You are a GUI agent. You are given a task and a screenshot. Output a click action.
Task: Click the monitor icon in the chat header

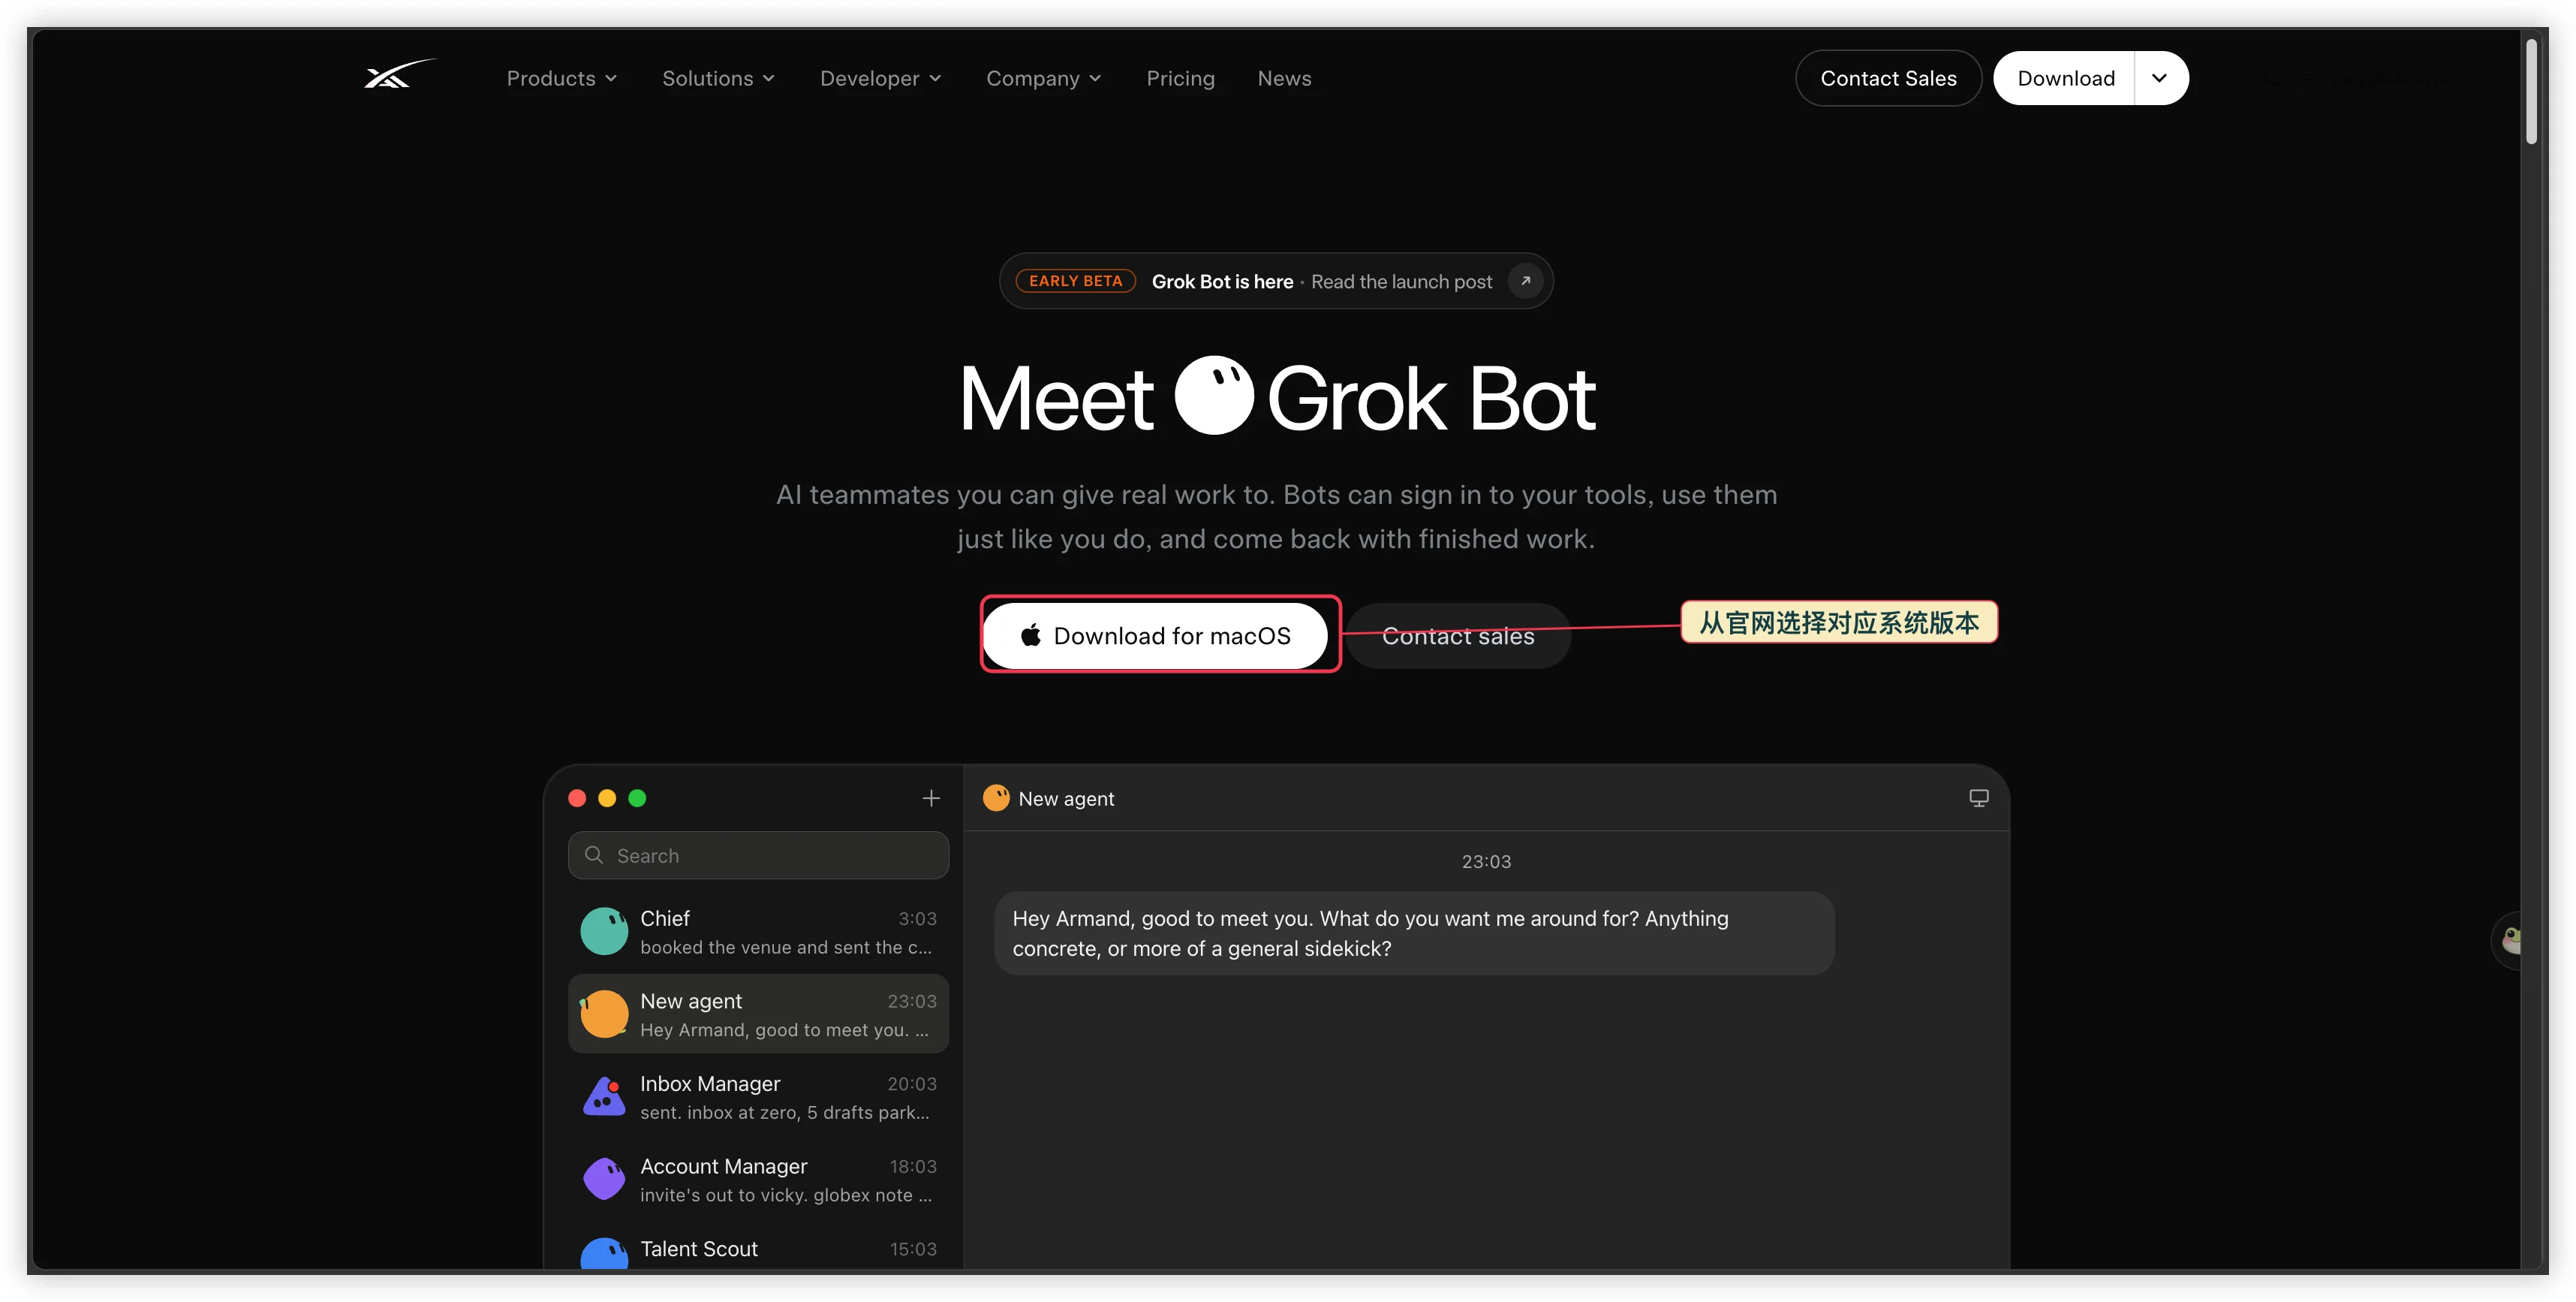[1978, 798]
